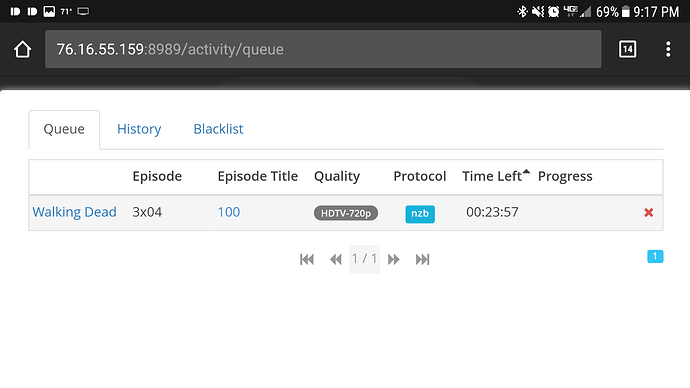Sort queue by Episode column header

157,176
